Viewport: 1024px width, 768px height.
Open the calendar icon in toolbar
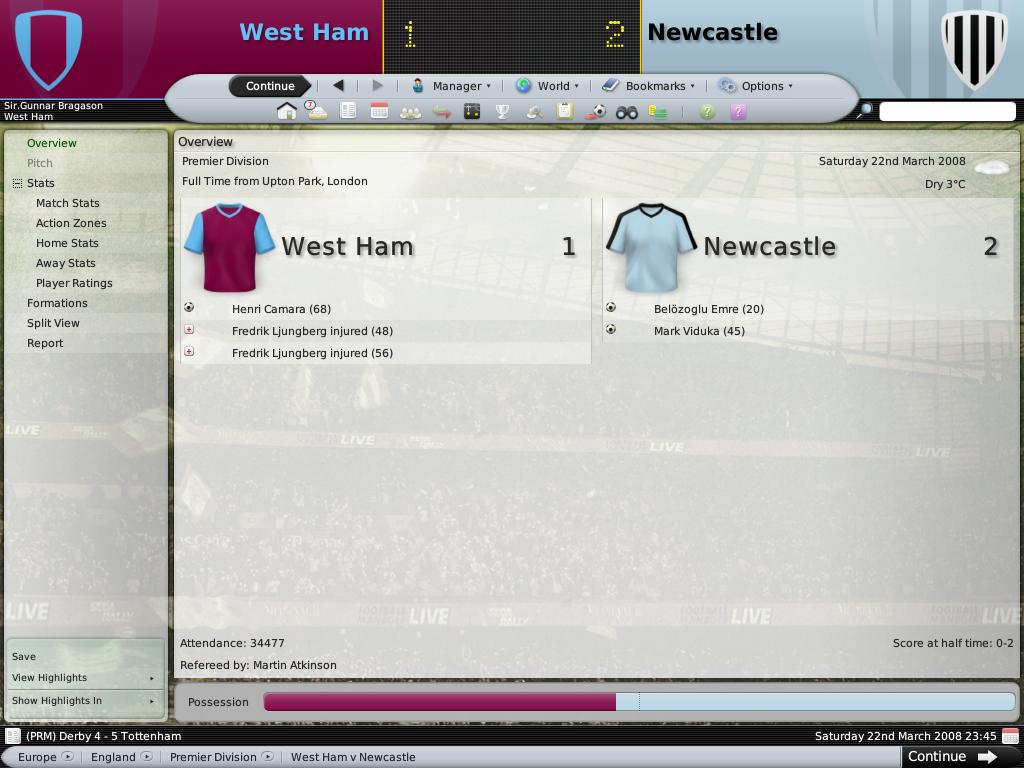pyautogui.click(x=379, y=111)
